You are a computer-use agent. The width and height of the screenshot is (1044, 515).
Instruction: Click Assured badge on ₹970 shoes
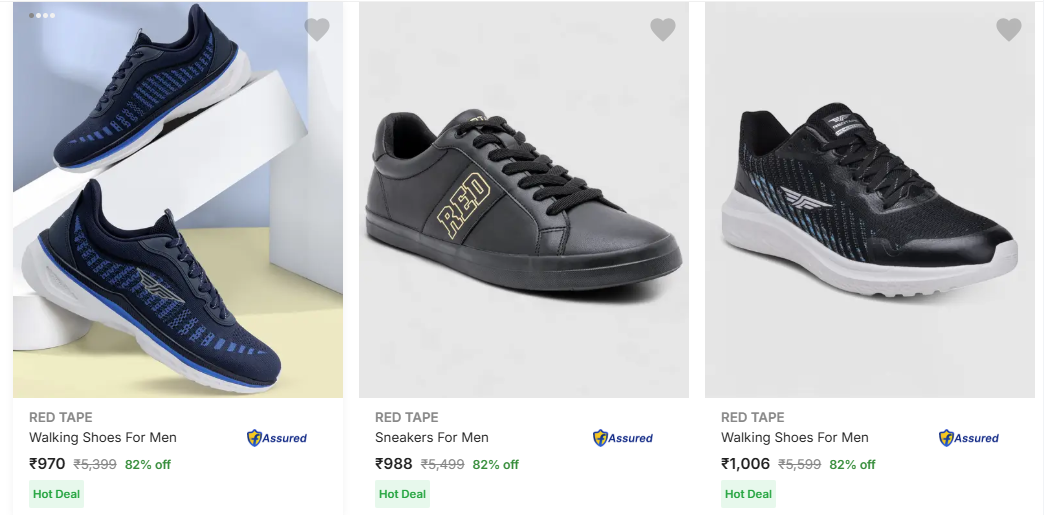pyautogui.click(x=277, y=438)
